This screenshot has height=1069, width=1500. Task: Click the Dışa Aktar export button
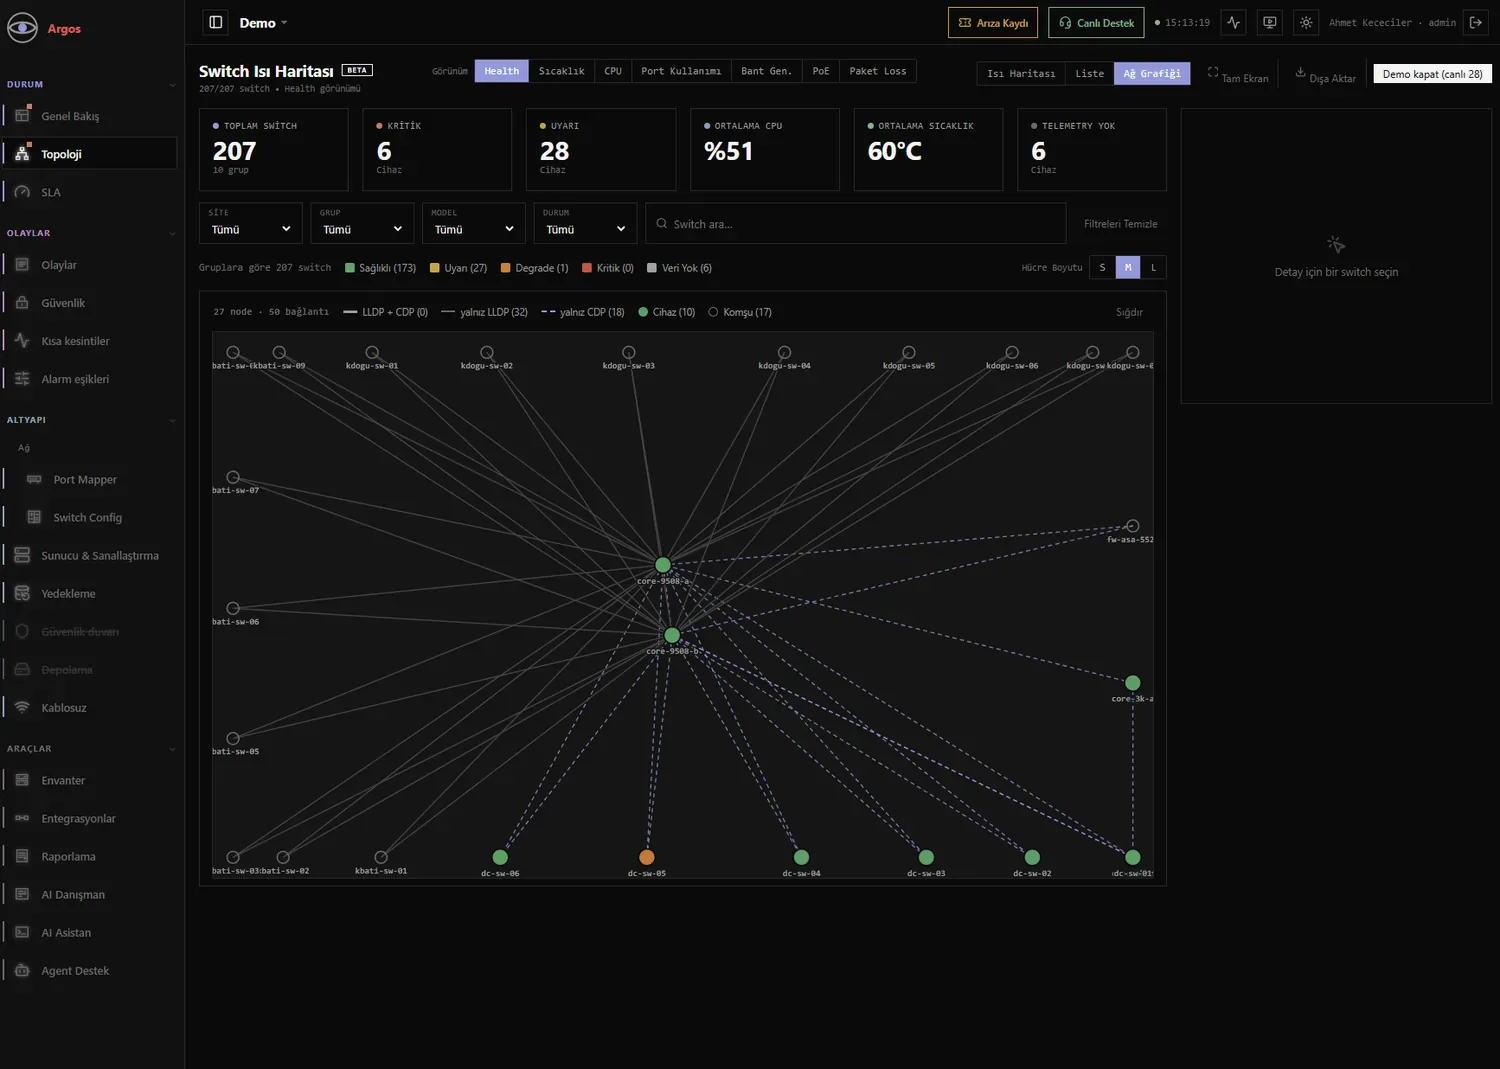coord(1326,74)
